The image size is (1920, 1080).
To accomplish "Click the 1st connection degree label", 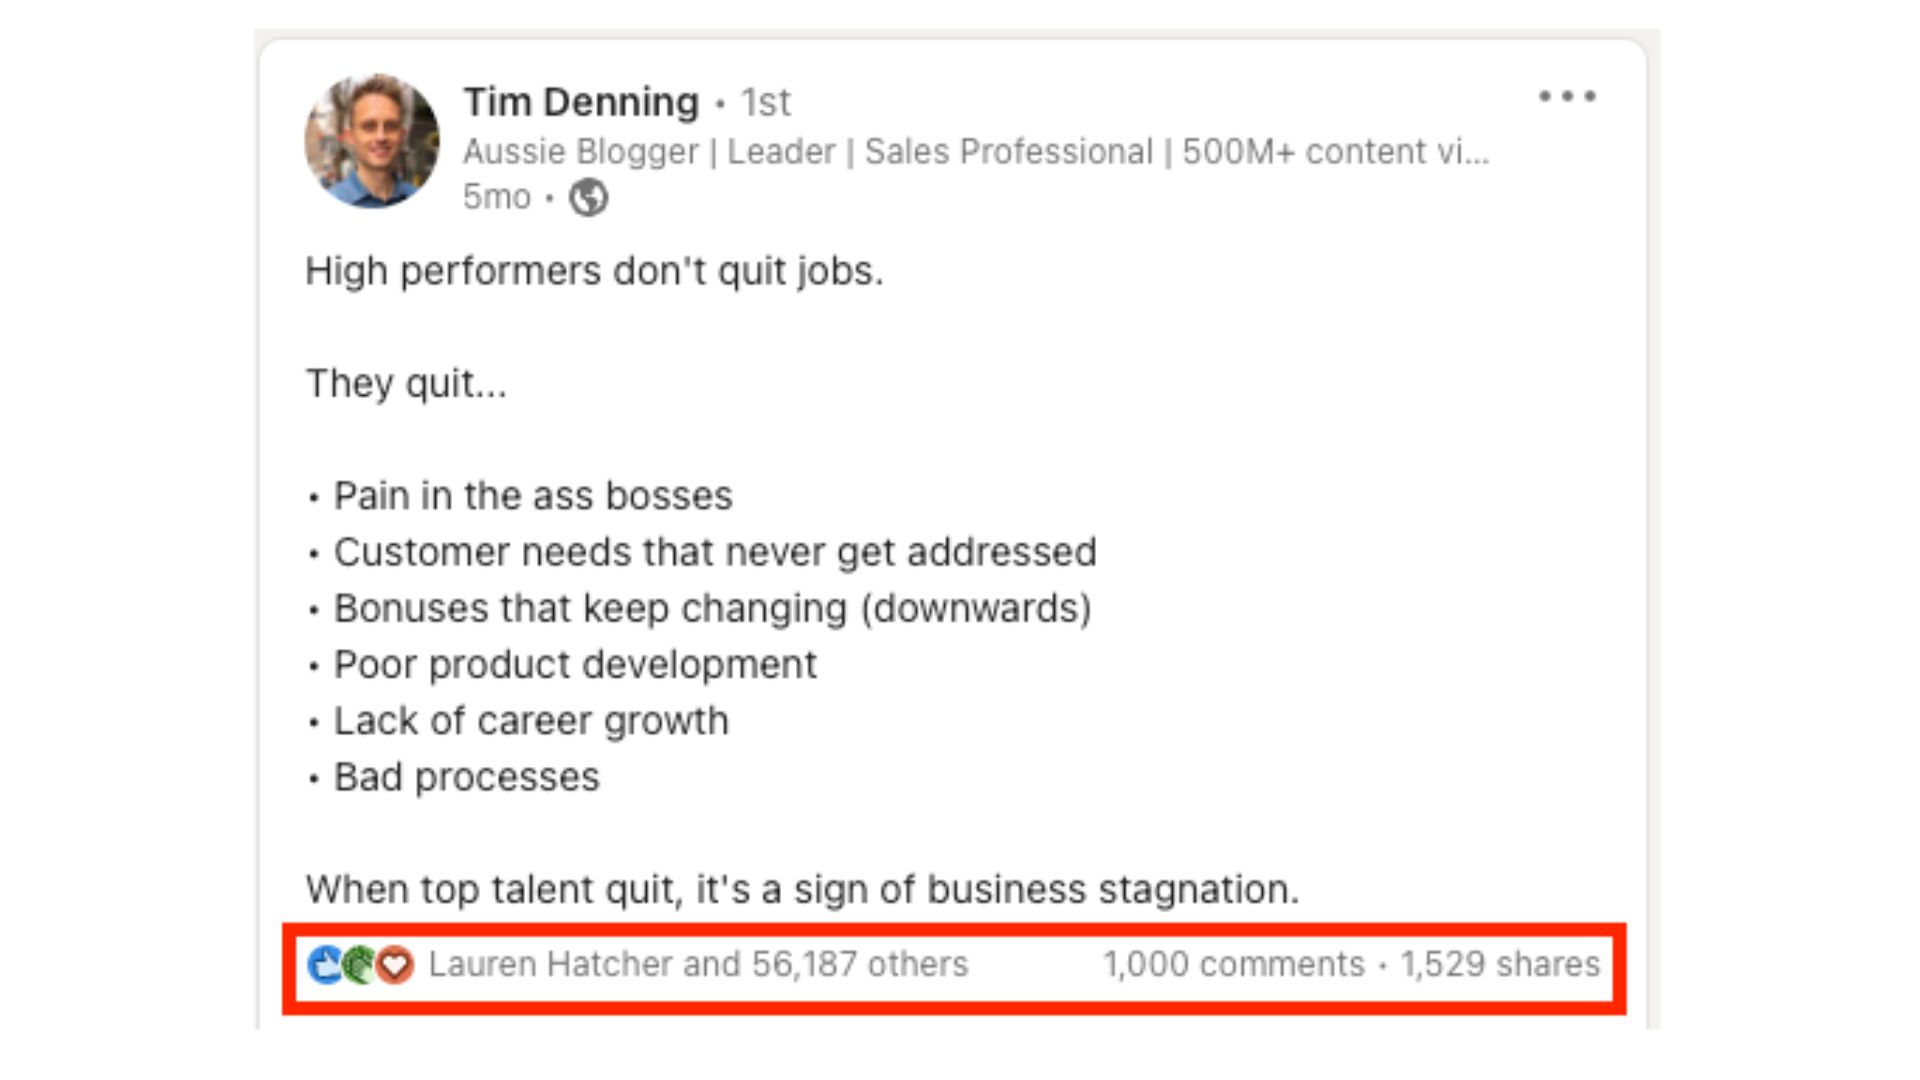I will (765, 102).
